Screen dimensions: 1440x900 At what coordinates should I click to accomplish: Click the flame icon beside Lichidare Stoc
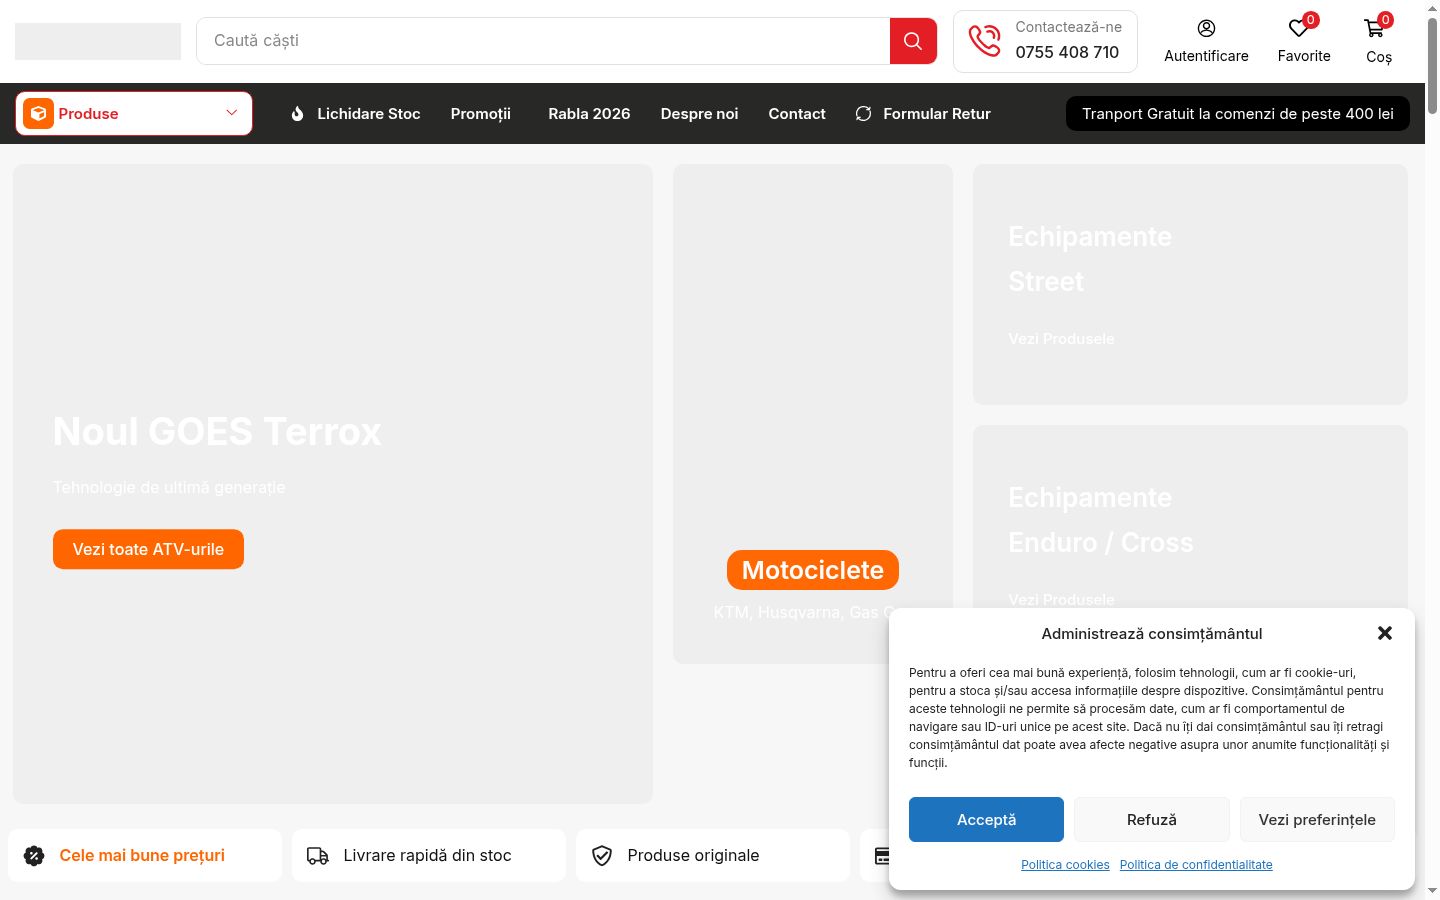pyautogui.click(x=297, y=114)
